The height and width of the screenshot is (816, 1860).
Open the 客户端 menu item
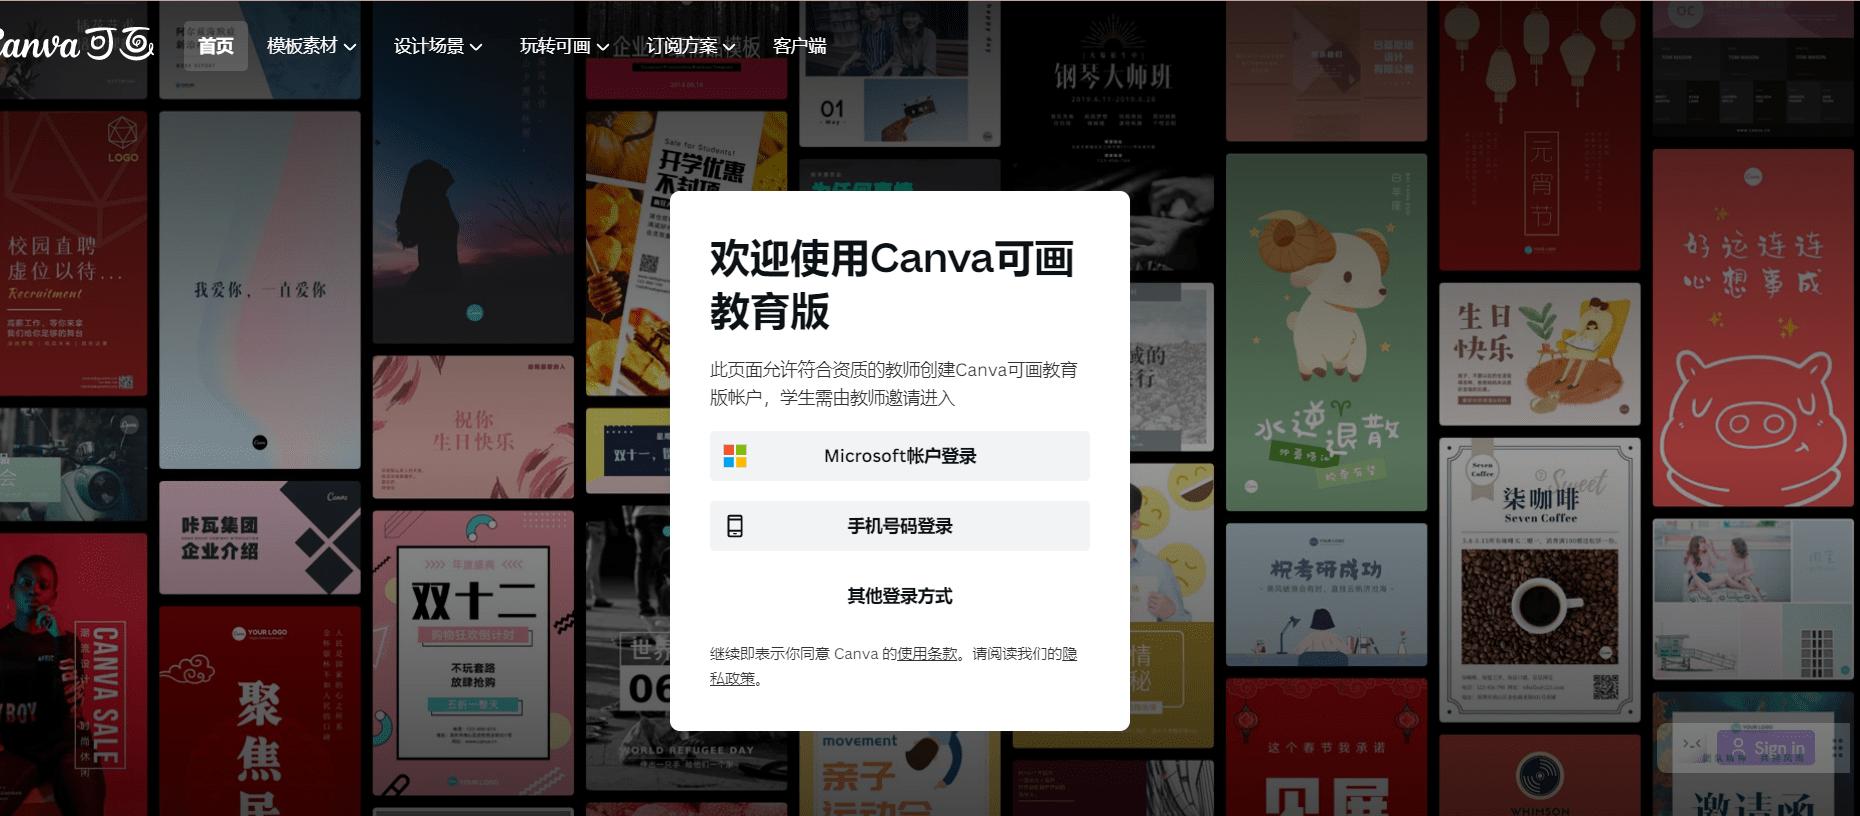point(800,46)
